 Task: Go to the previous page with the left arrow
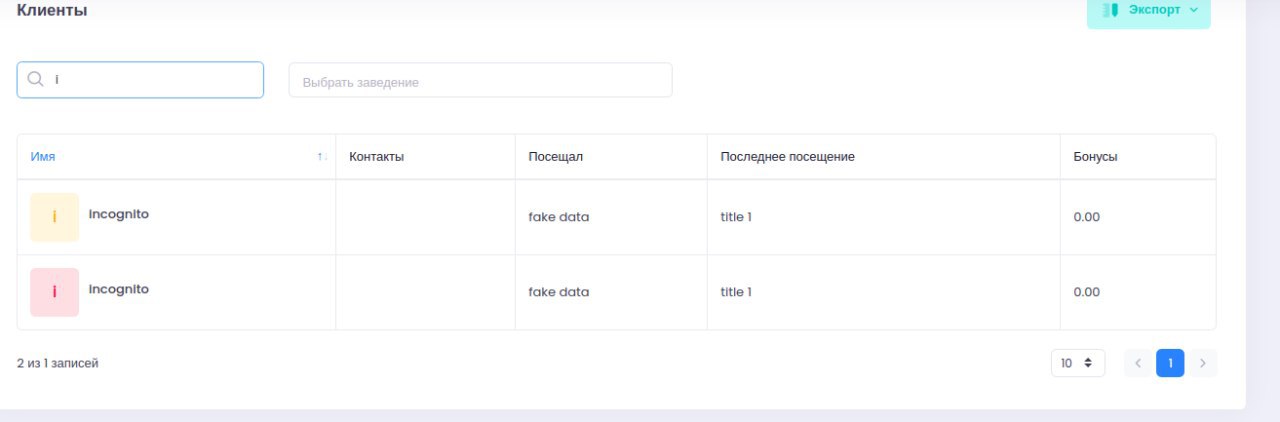point(1138,363)
